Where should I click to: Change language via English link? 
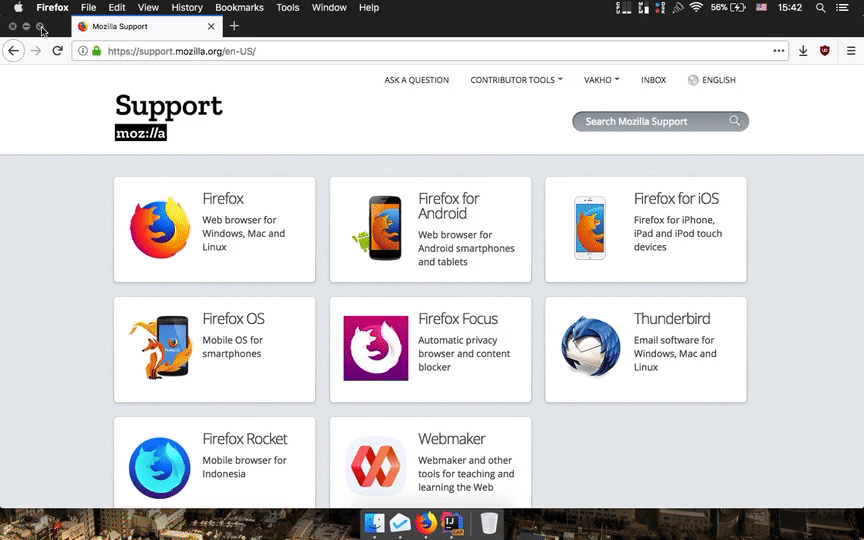click(x=719, y=80)
